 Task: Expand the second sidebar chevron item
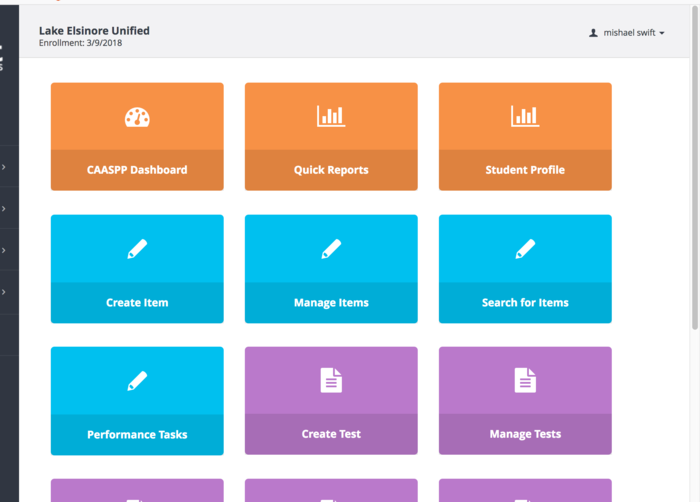[x=5, y=209]
